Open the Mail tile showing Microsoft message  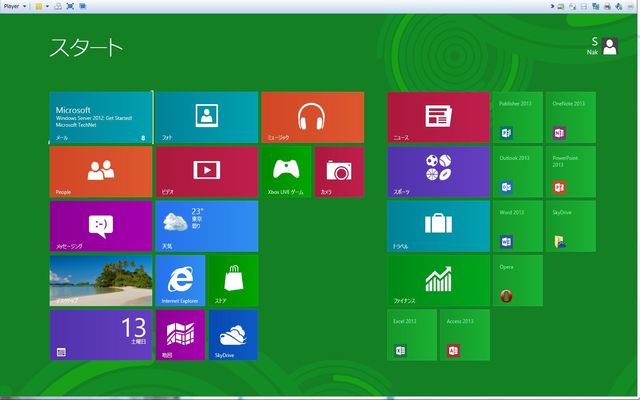[x=101, y=118]
